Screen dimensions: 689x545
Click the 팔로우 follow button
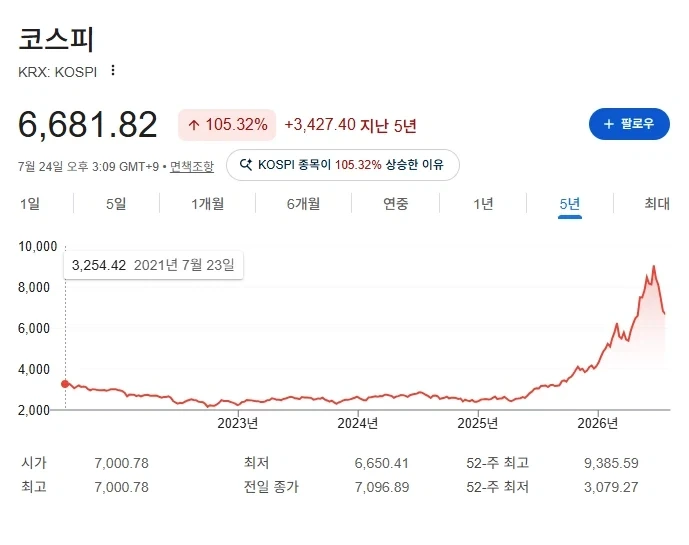(629, 124)
